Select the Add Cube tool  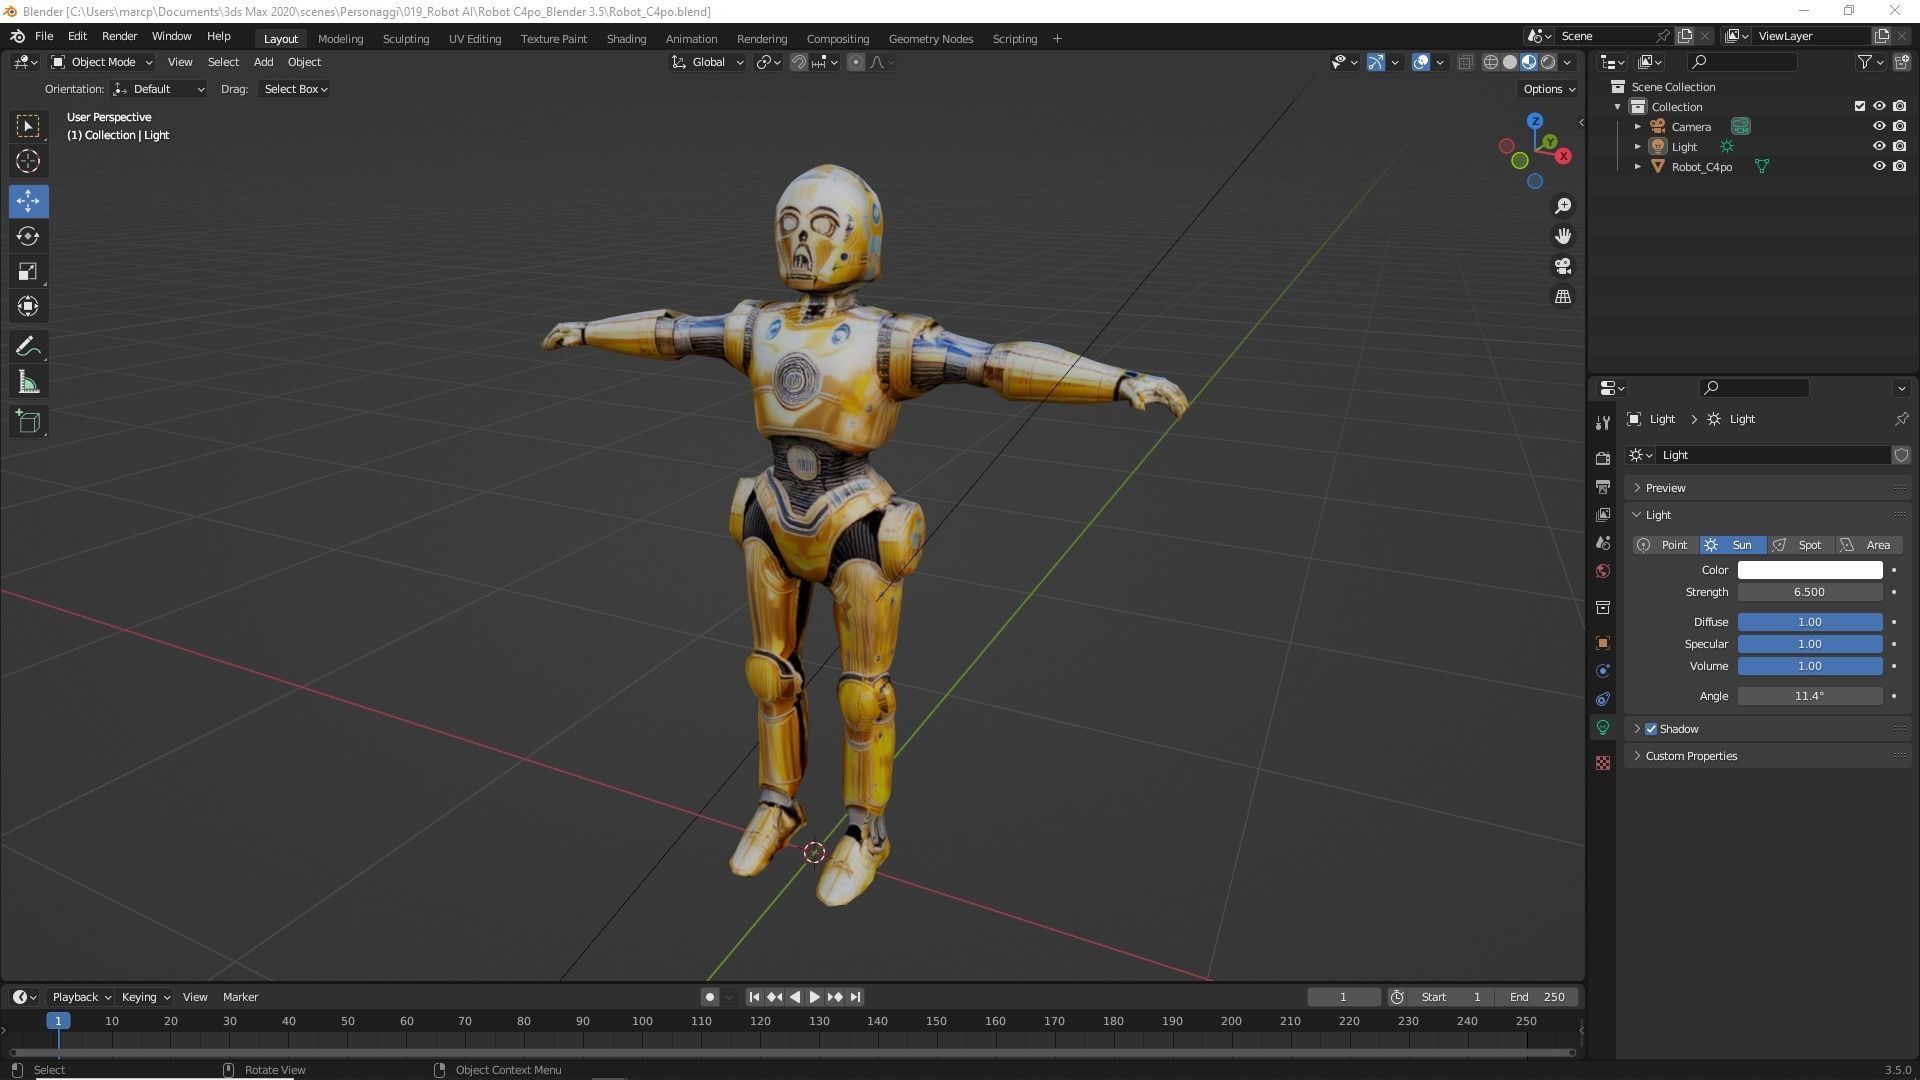point(28,422)
